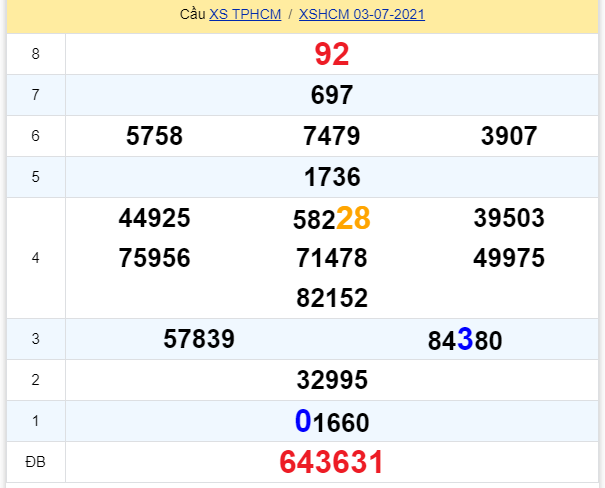The height and width of the screenshot is (488, 605).
Task: Click the number 44925 in row 4
Action: (x=155, y=219)
